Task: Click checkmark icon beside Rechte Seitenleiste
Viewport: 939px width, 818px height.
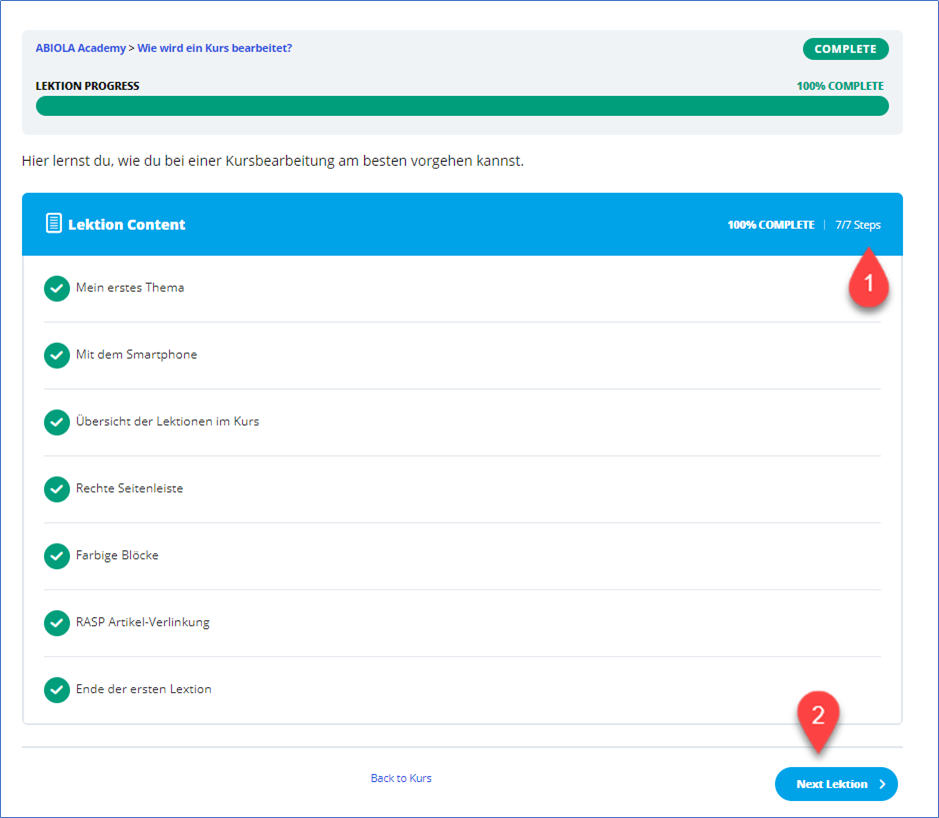Action: [57, 489]
